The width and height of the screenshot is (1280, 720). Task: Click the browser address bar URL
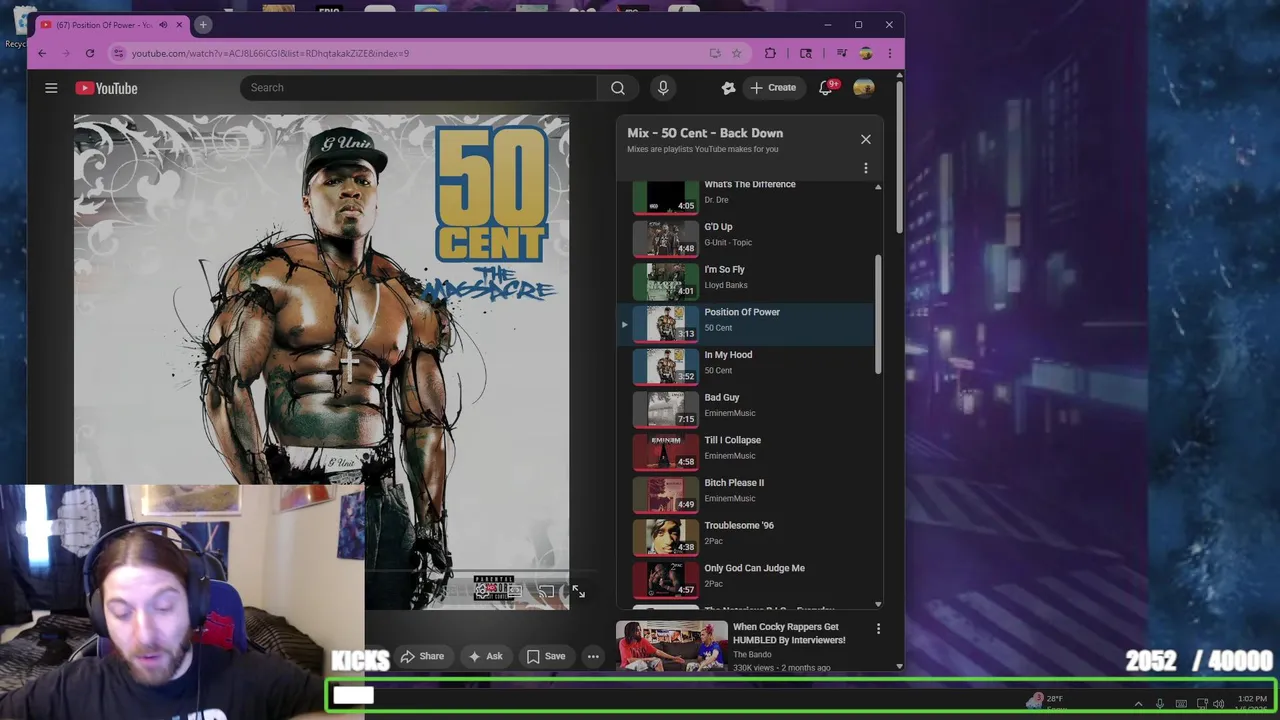pyautogui.click(x=270, y=53)
